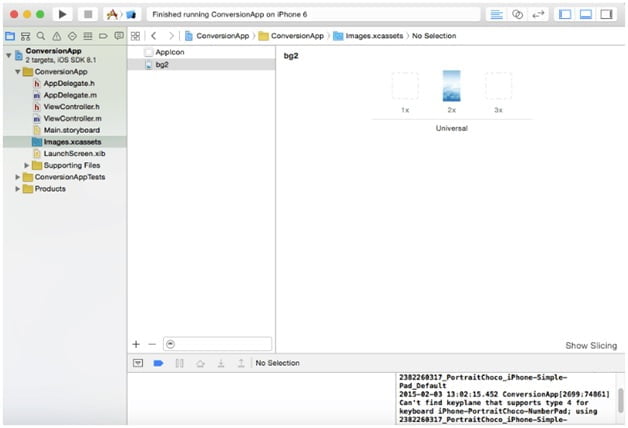Click the asset filter search field
Screen dimensions: 628x428
coord(217,343)
